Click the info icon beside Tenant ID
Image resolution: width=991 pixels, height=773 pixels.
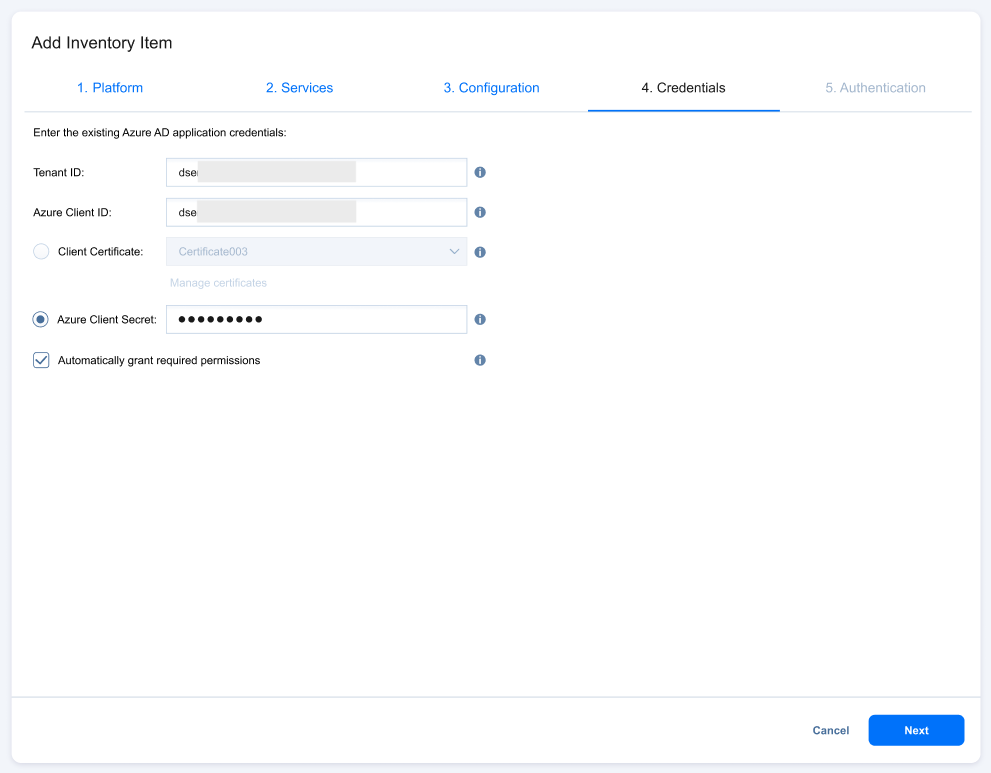pyautogui.click(x=480, y=172)
